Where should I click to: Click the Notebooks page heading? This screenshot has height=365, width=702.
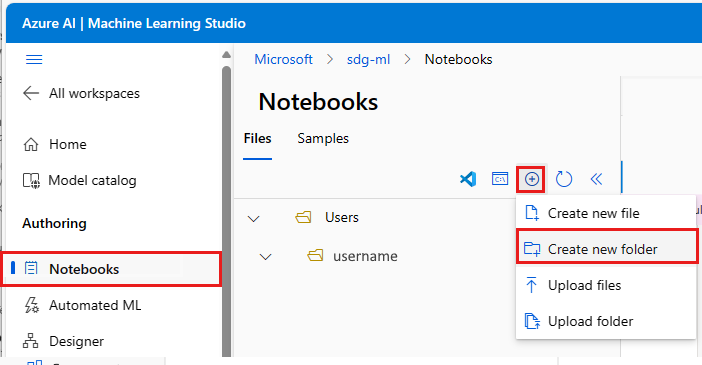pyautogui.click(x=318, y=102)
